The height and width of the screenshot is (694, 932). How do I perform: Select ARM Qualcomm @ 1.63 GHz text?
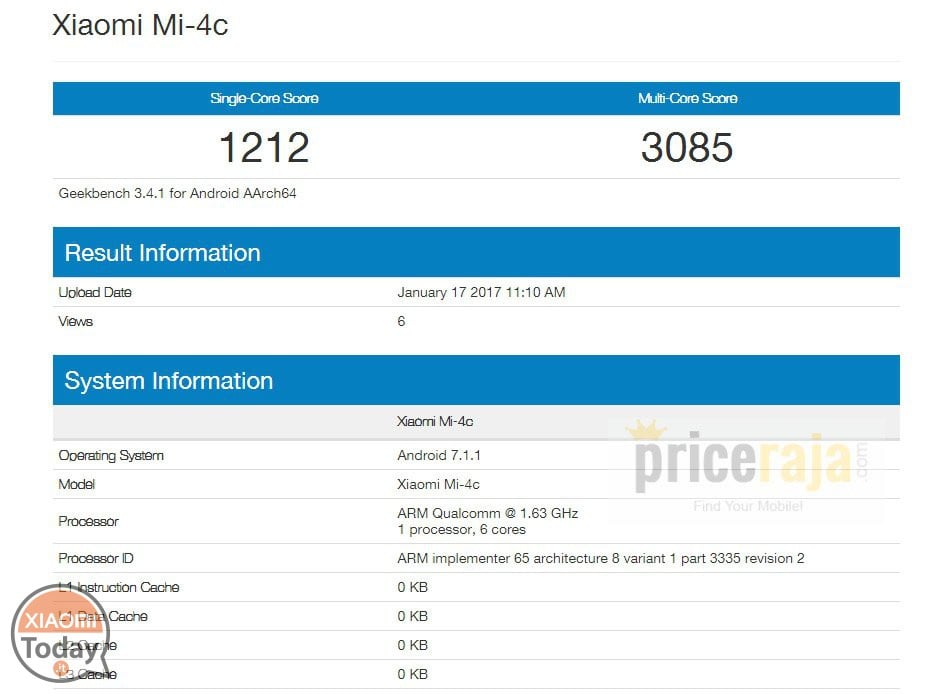[x=487, y=513]
